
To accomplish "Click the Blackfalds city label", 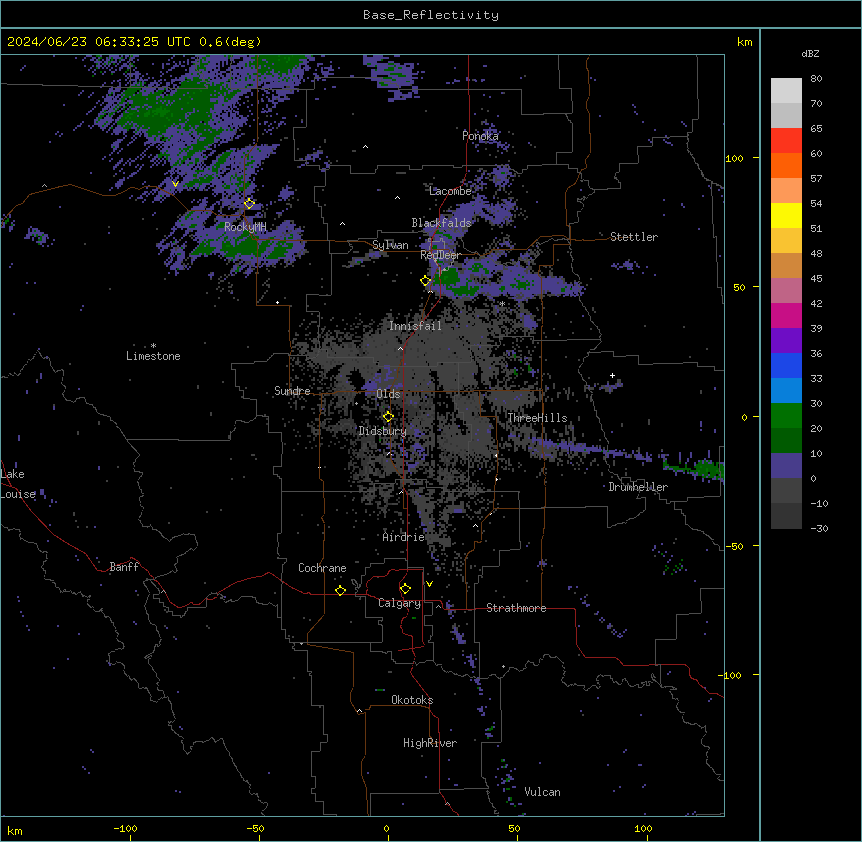I will (441, 223).
